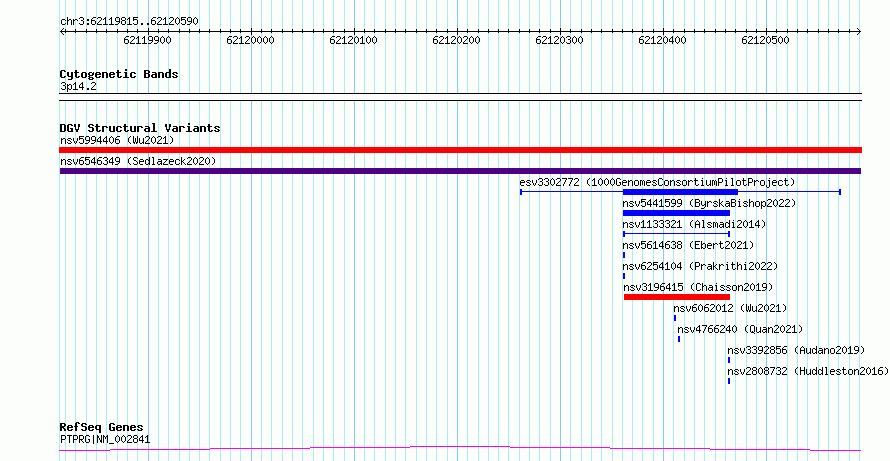Select ruler position 62120300
The image size is (890, 461).
559,40
